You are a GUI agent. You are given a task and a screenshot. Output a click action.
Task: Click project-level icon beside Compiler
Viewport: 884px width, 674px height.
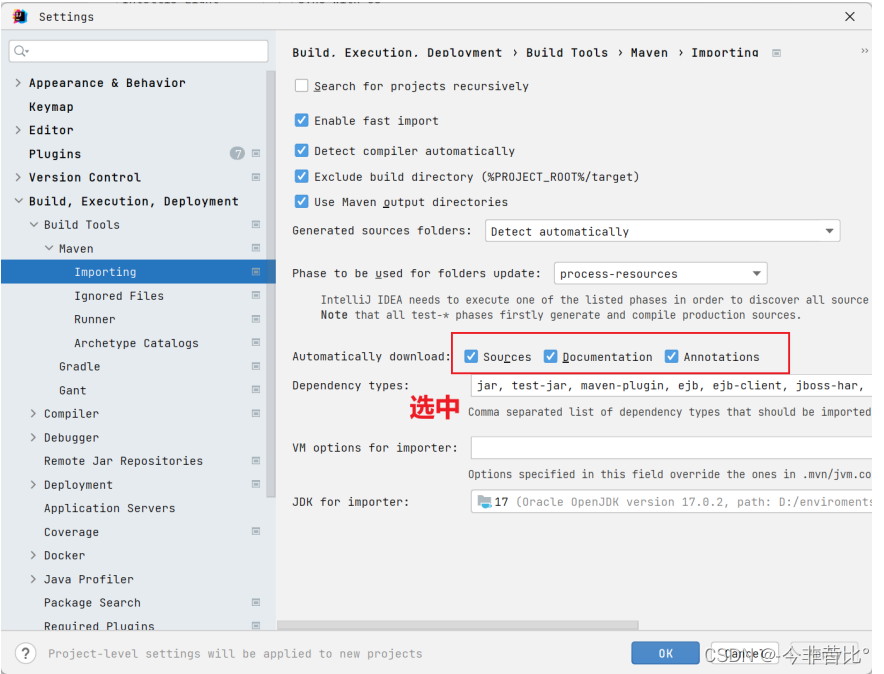pos(256,414)
